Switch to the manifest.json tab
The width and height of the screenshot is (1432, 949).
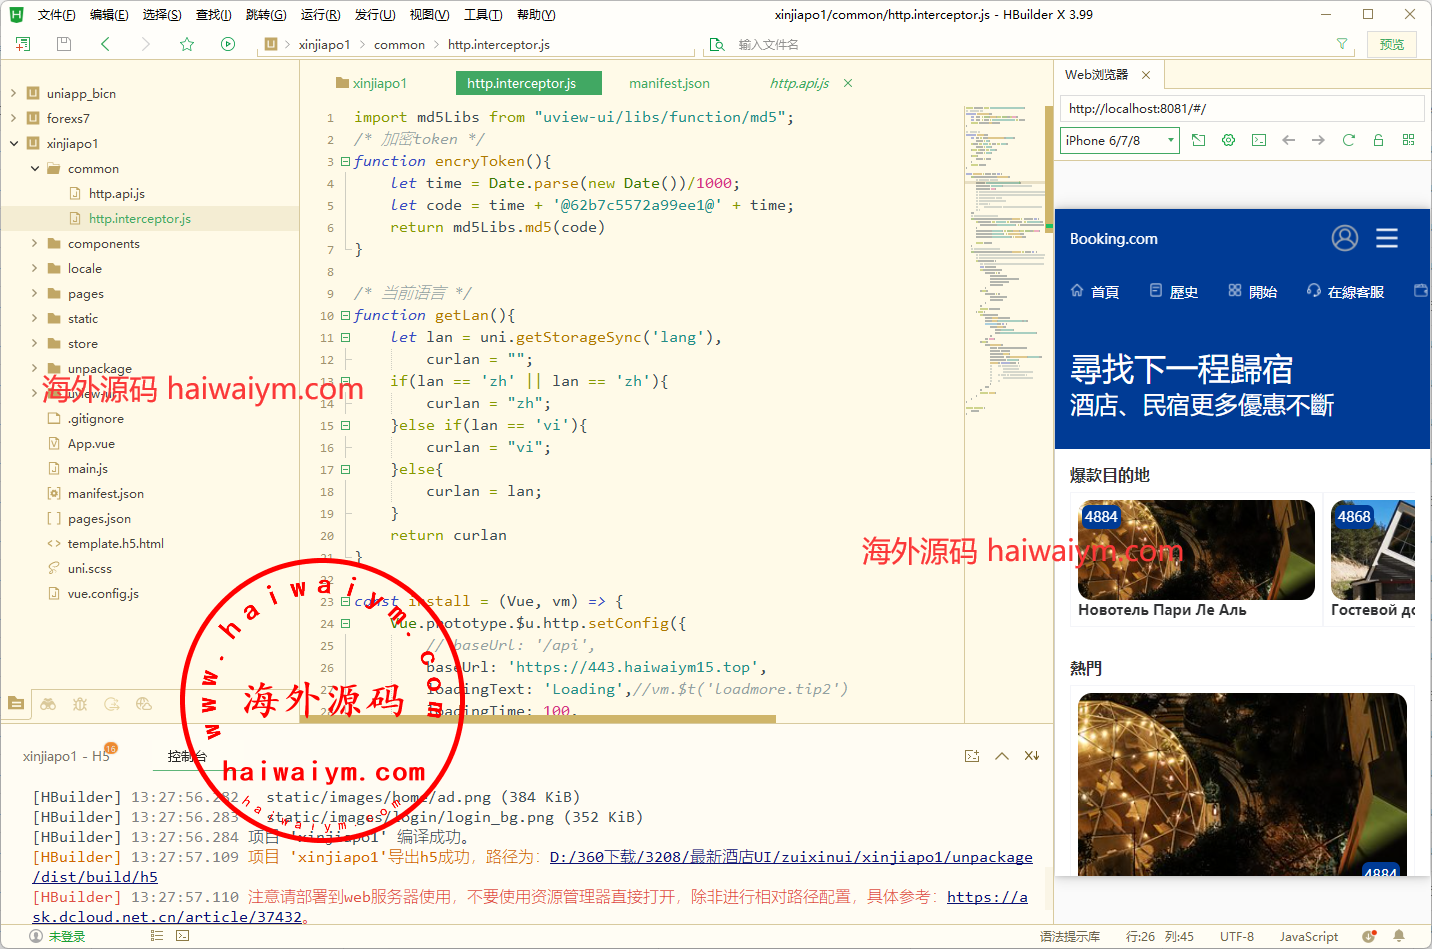(669, 83)
